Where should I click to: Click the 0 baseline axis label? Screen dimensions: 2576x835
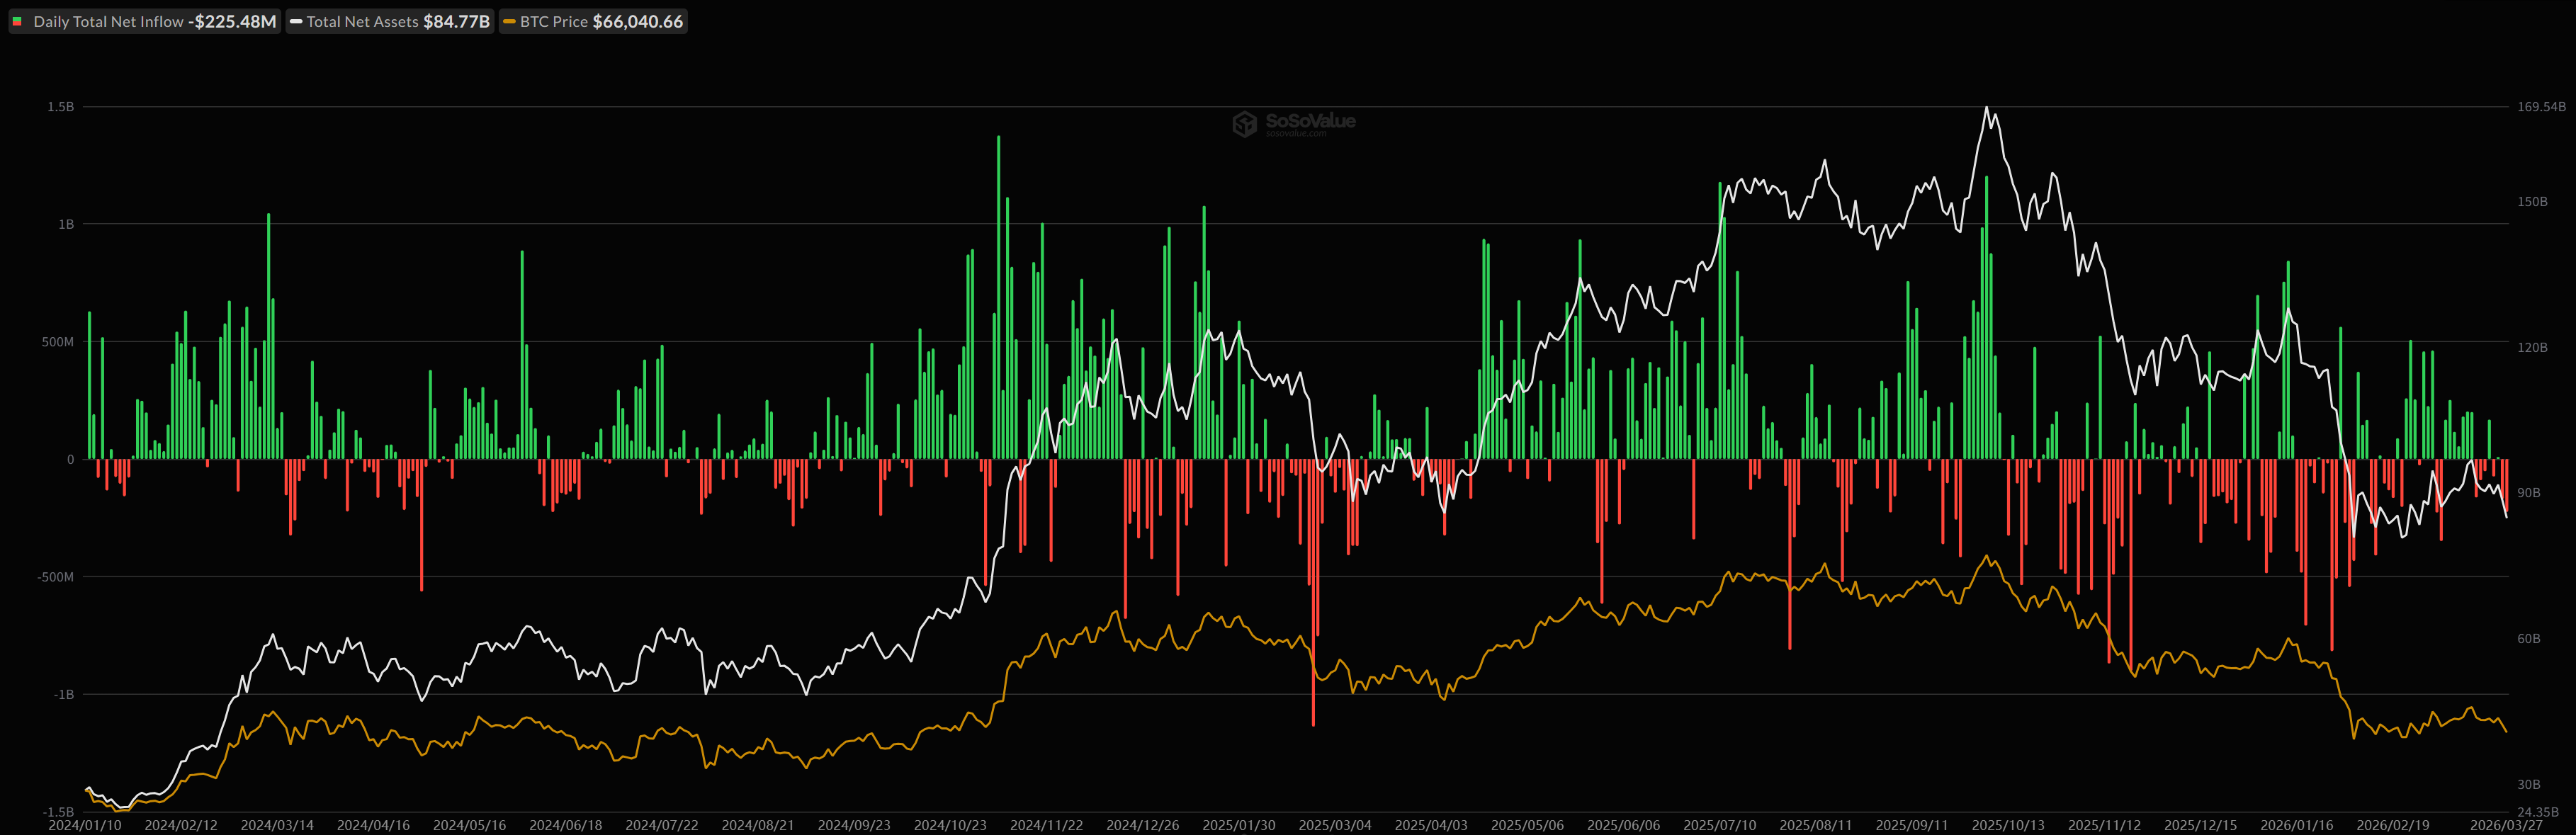coord(70,460)
